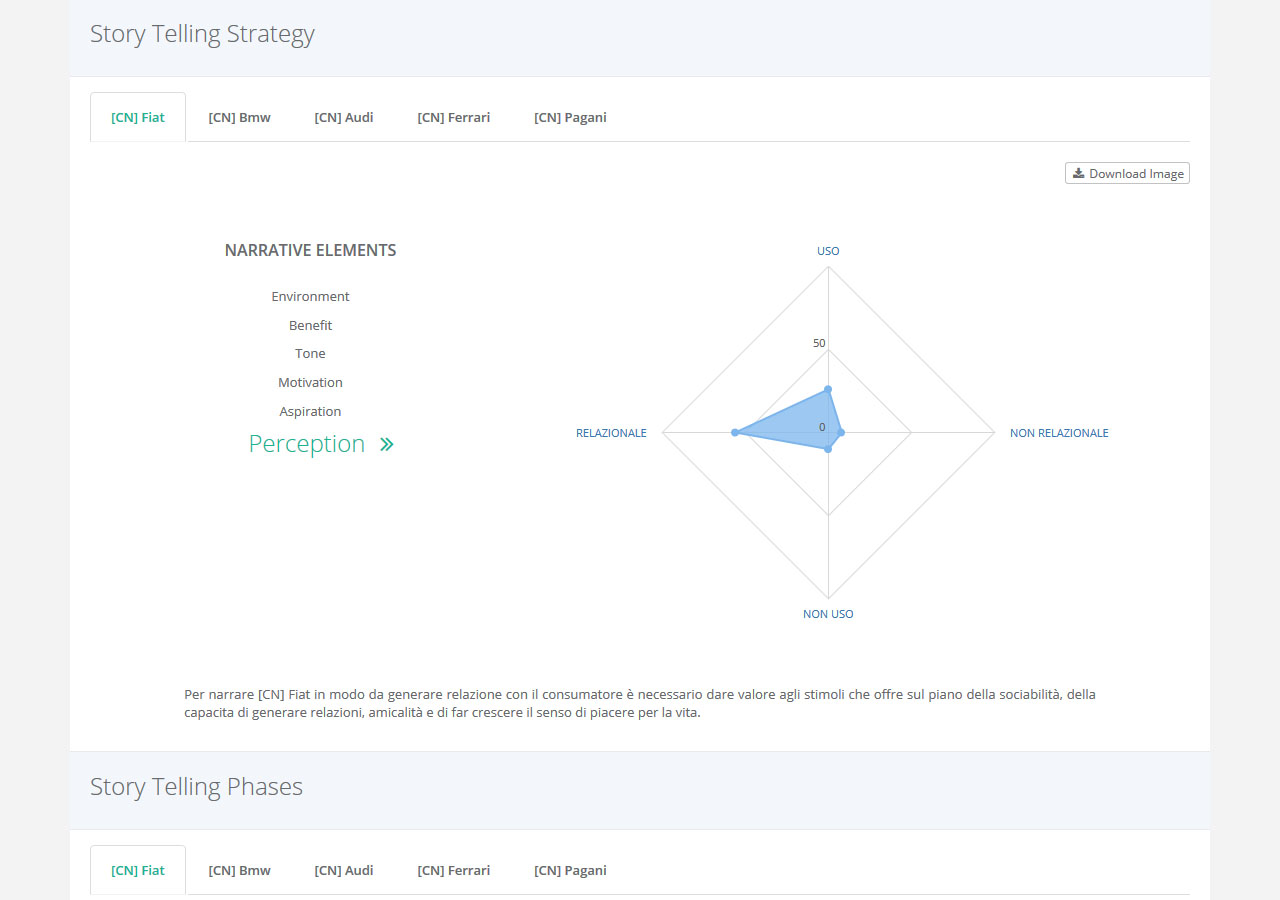Select the USO data point on radar chart
This screenshot has height=900, width=1280.
(x=828, y=388)
